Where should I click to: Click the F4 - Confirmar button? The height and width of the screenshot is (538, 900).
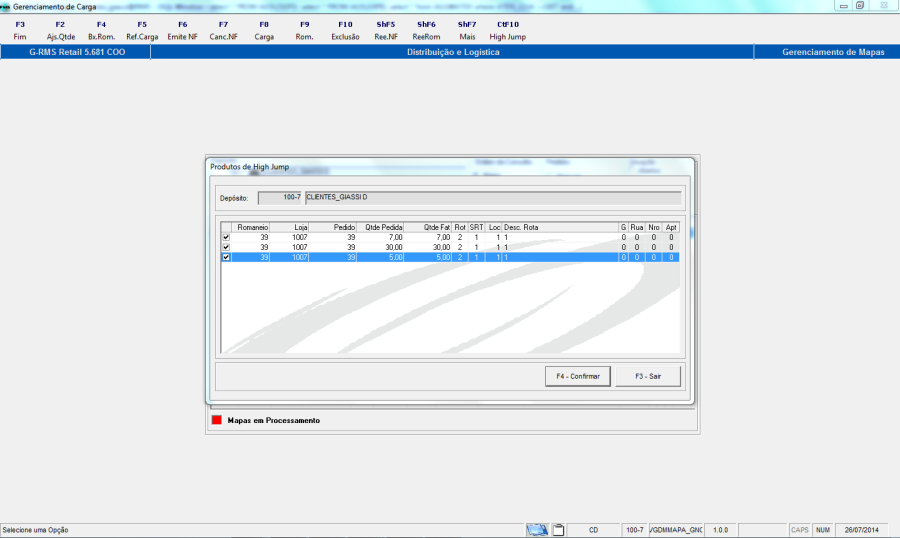pyautogui.click(x=577, y=377)
